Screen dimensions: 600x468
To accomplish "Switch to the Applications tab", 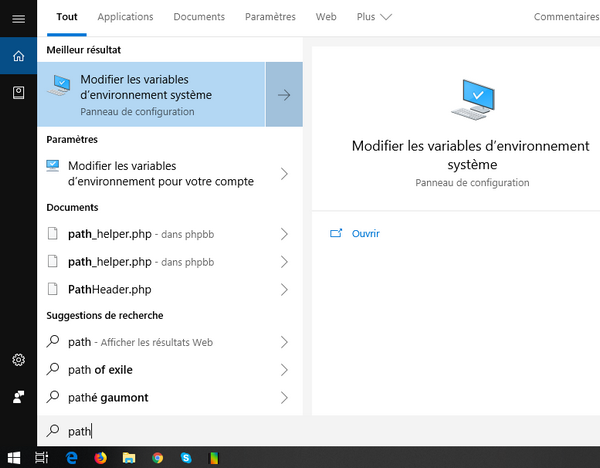I will pyautogui.click(x=125, y=17).
